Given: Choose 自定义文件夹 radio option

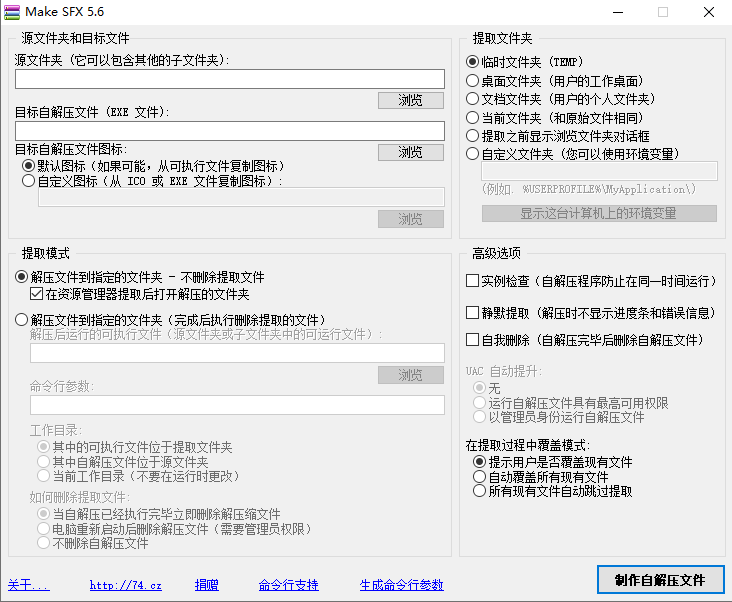Looking at the screenshot, I should (x=473, y=154).
